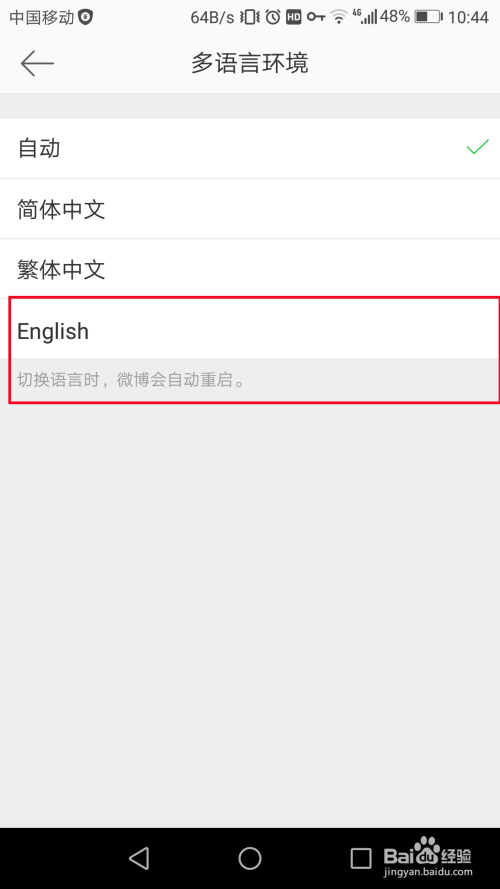Tap the battery icon in status bar
Screen dimensions: 500x889
coord(428,17)
